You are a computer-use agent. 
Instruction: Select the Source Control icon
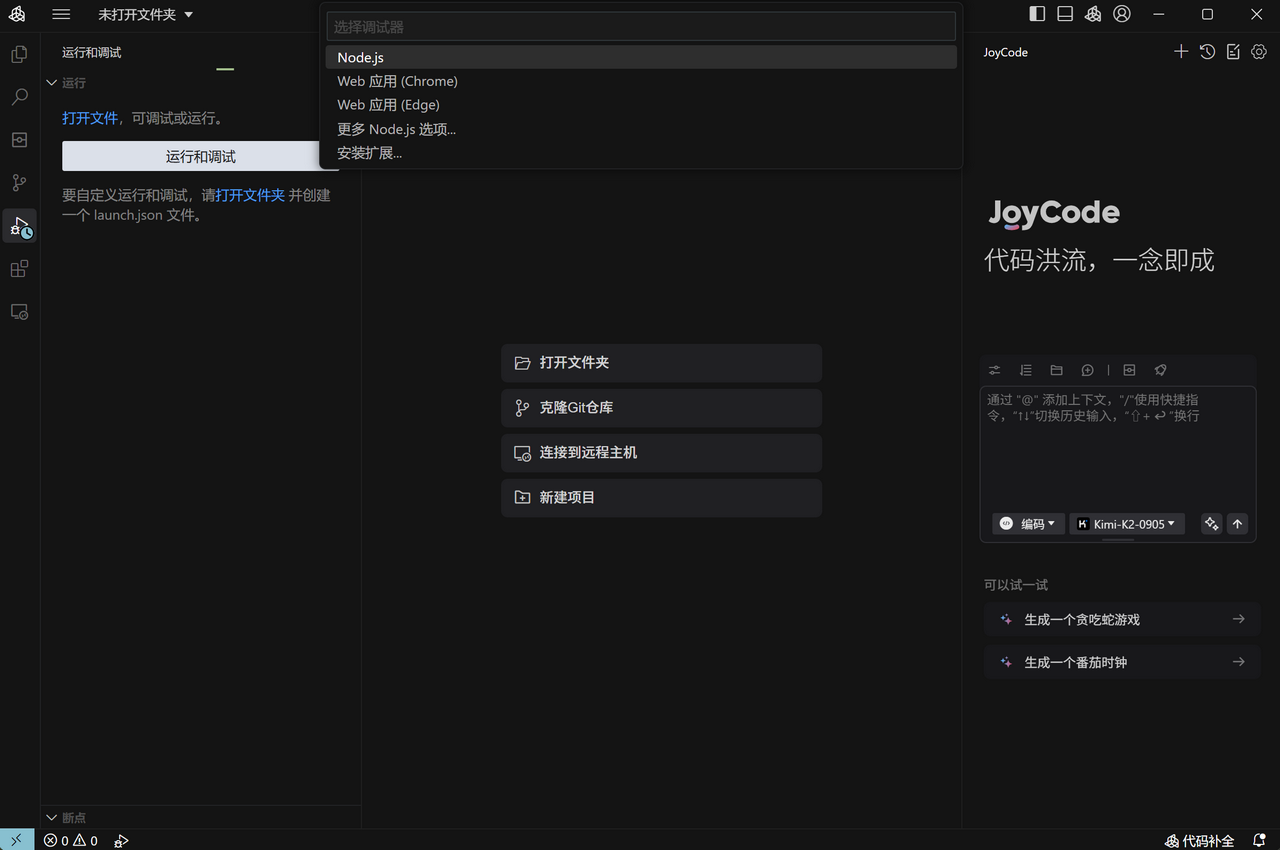coord(18,182)
